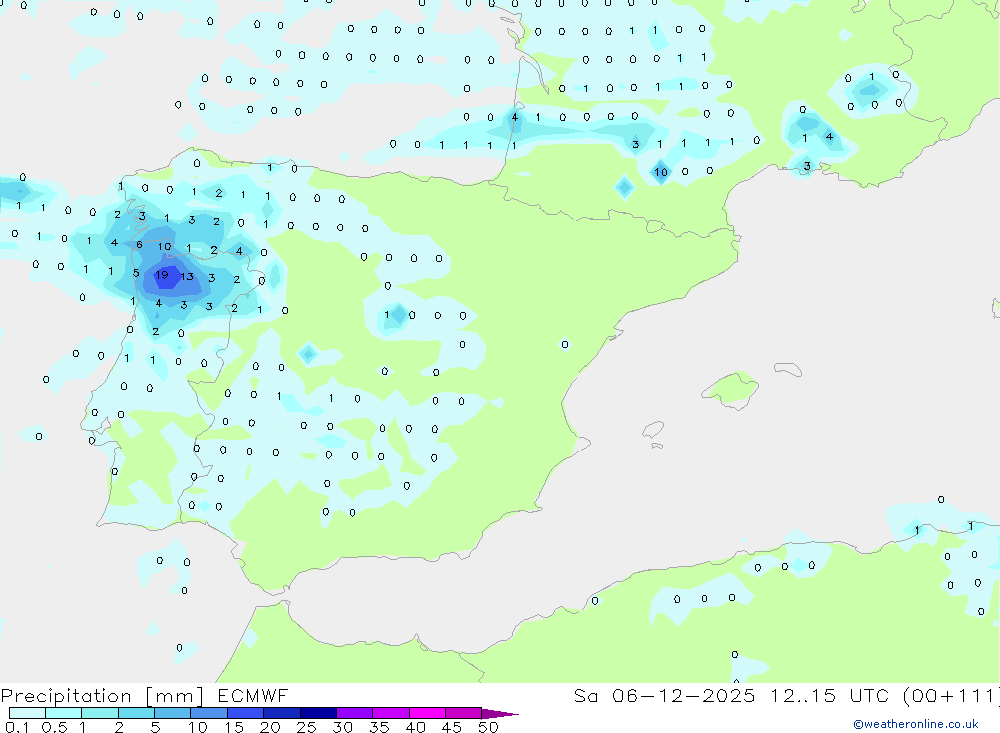Click the '25' legend scale label
This screenshot has height=733, width=1000.
306,727
